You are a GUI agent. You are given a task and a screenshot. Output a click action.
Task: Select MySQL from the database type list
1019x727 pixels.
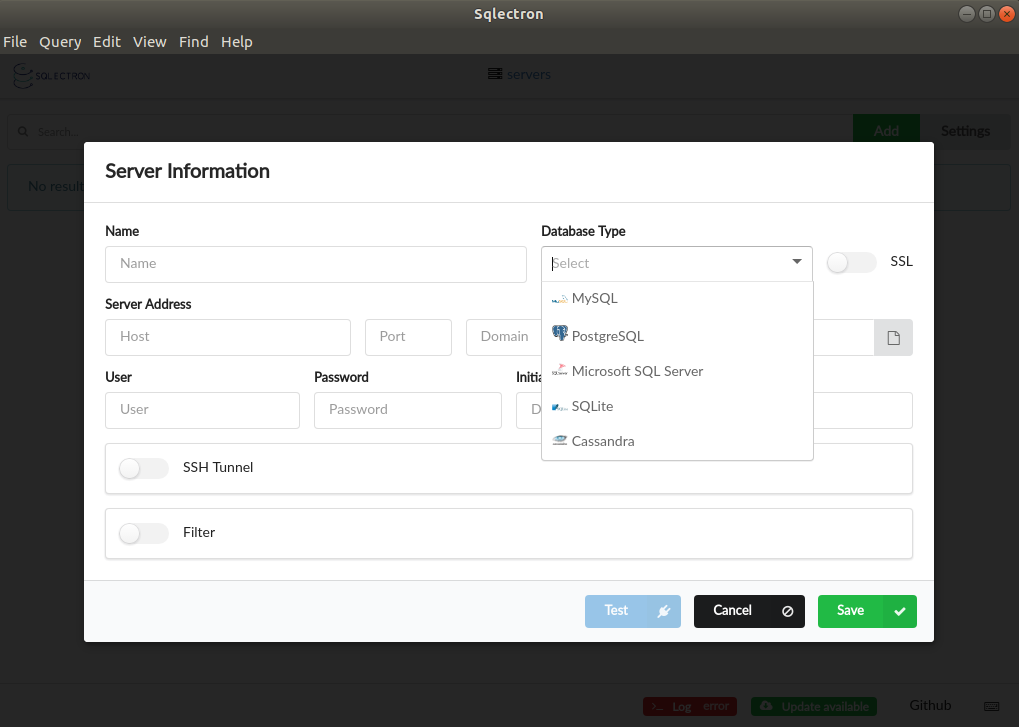point(677,299)
